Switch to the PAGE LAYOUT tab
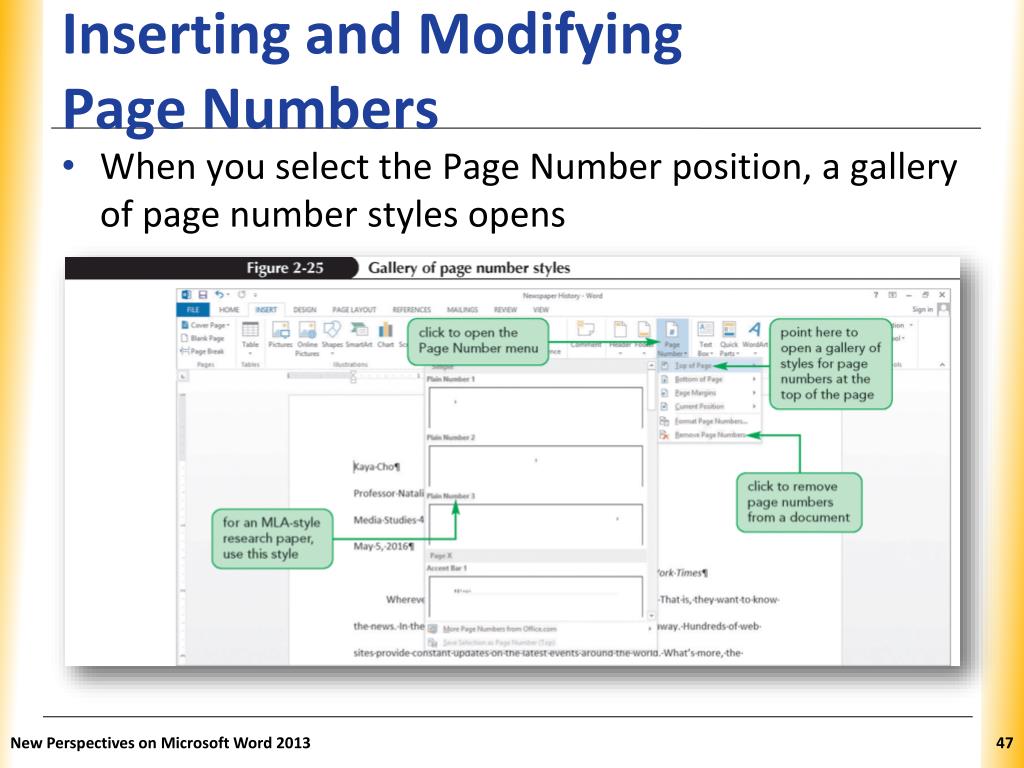 coord(354,310)
